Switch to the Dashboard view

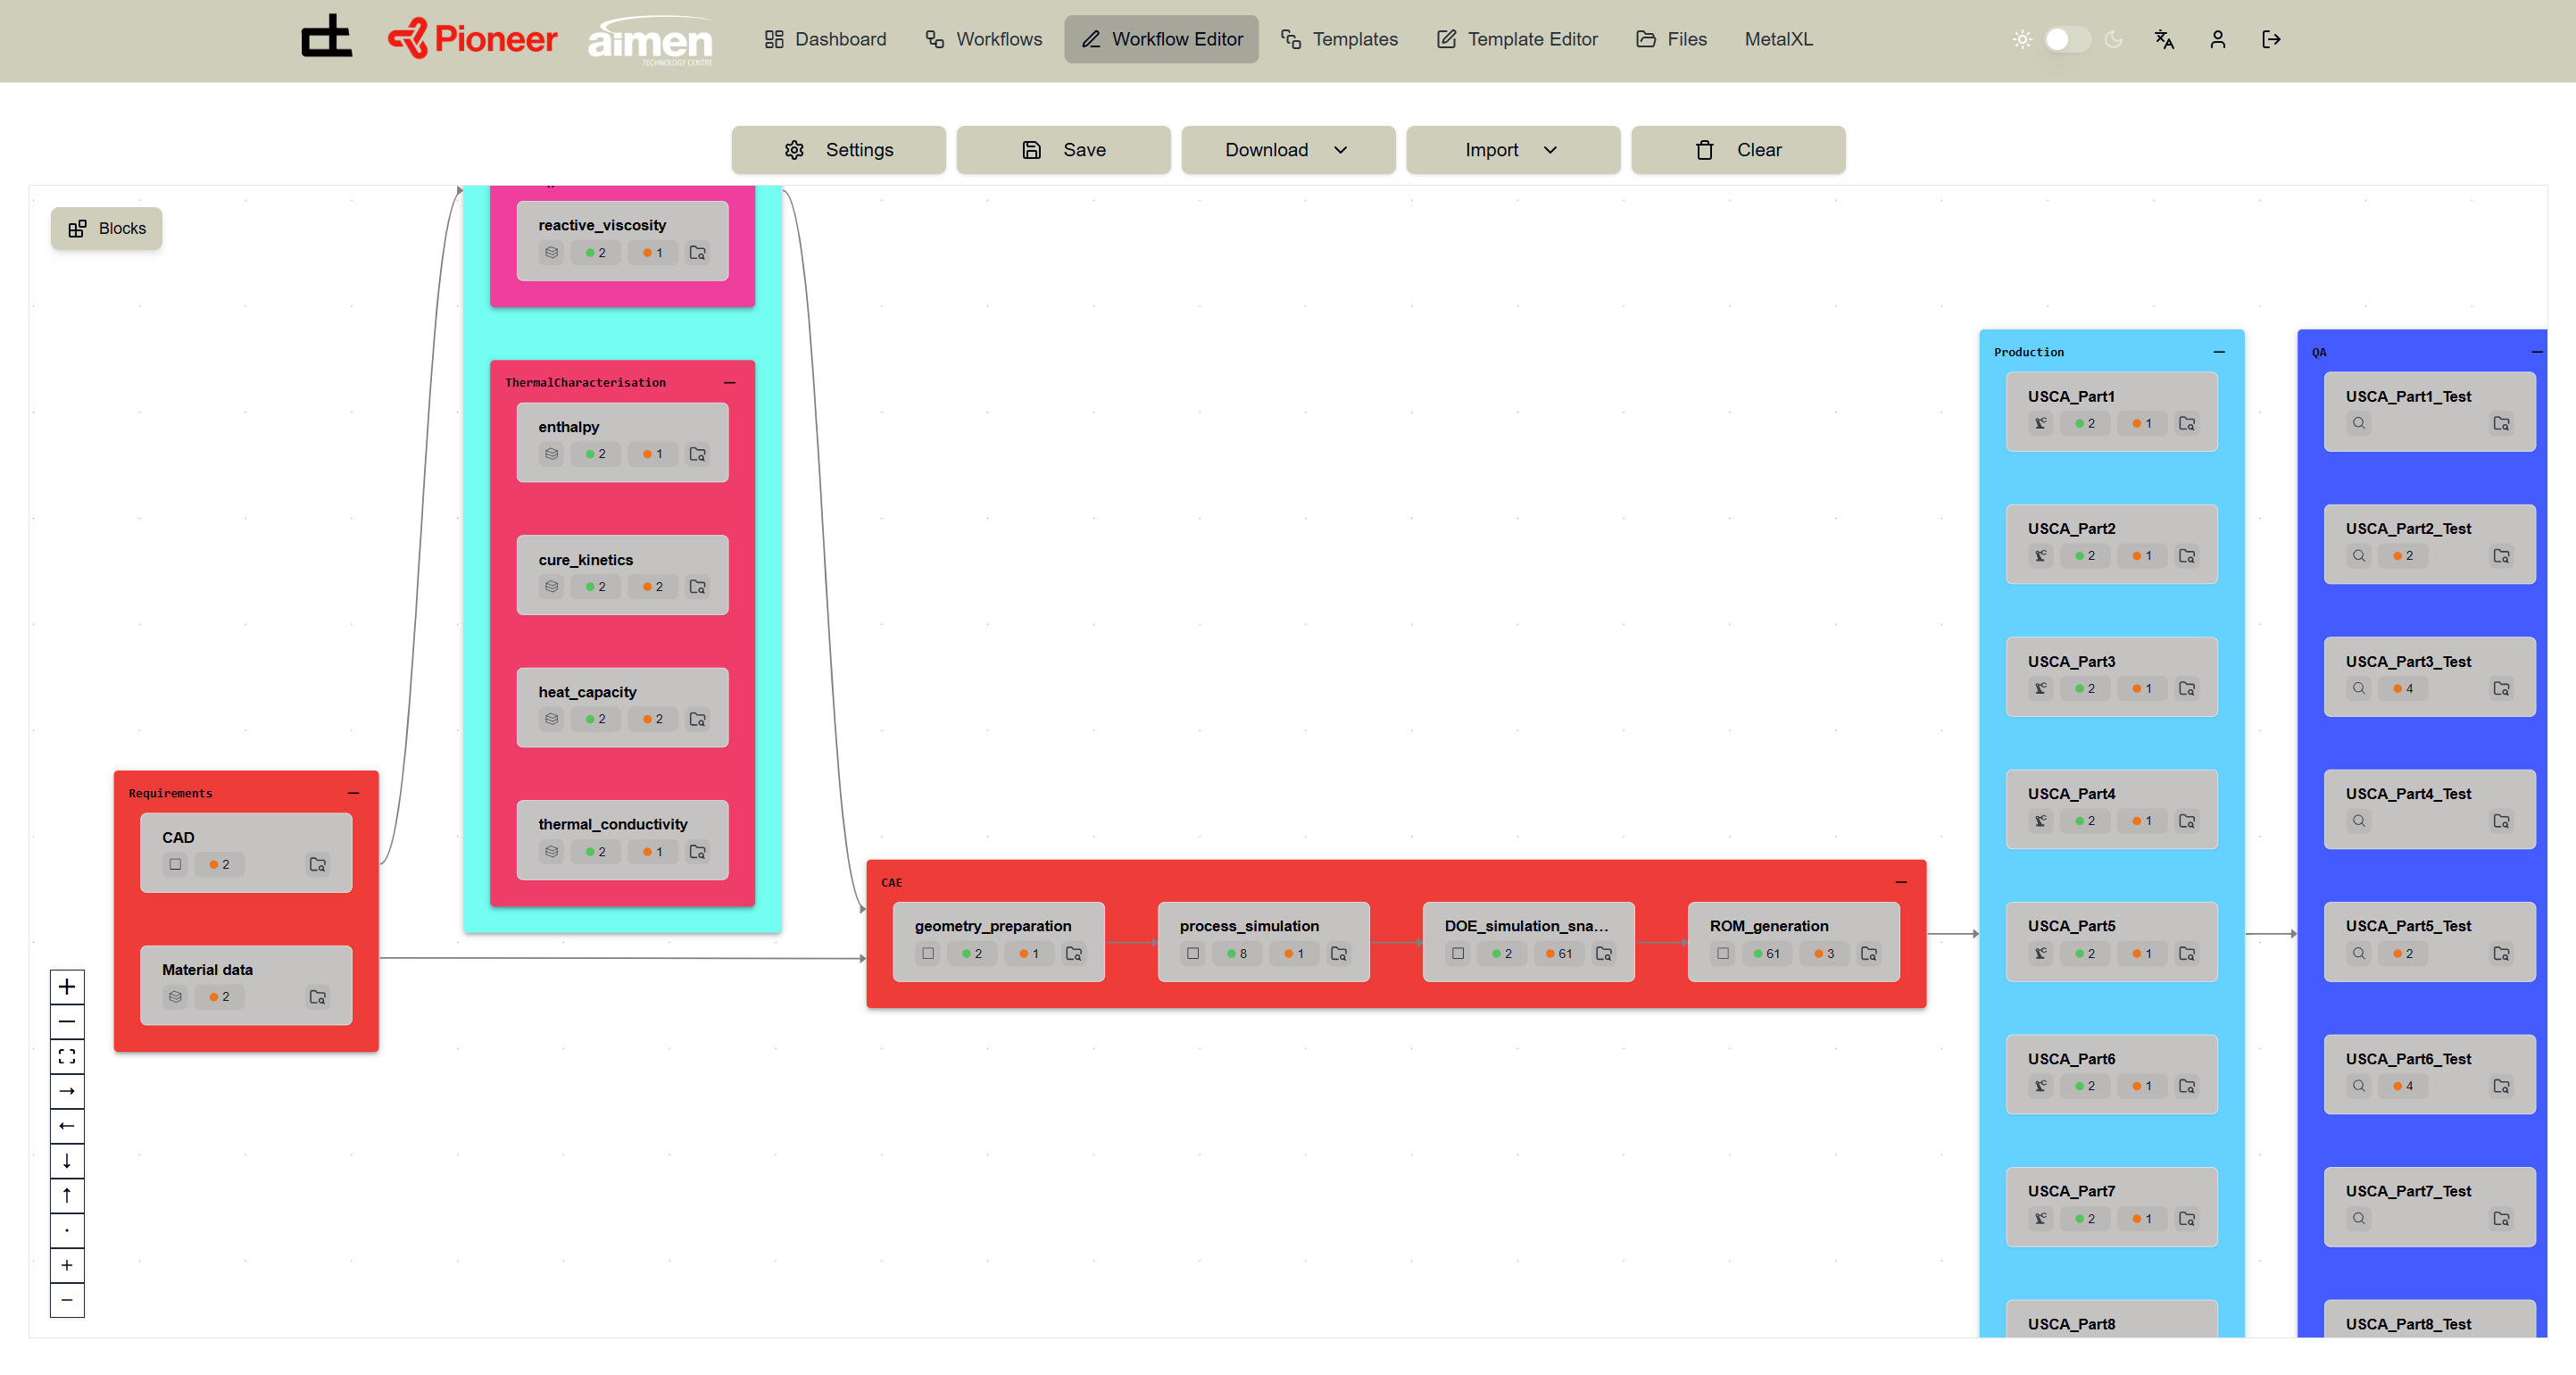826,39
